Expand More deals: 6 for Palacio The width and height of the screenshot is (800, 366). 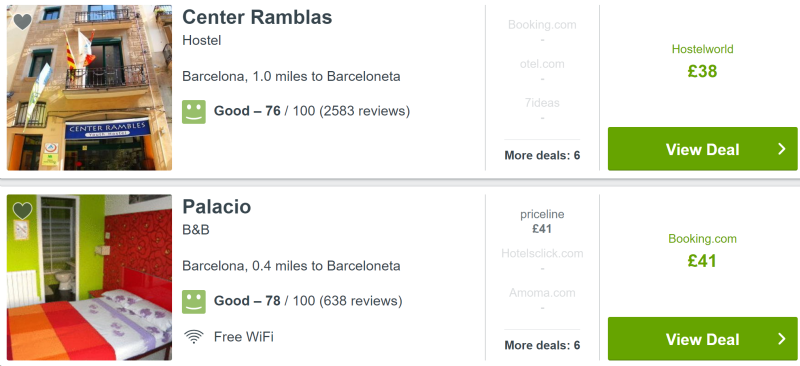coord(542,345)
